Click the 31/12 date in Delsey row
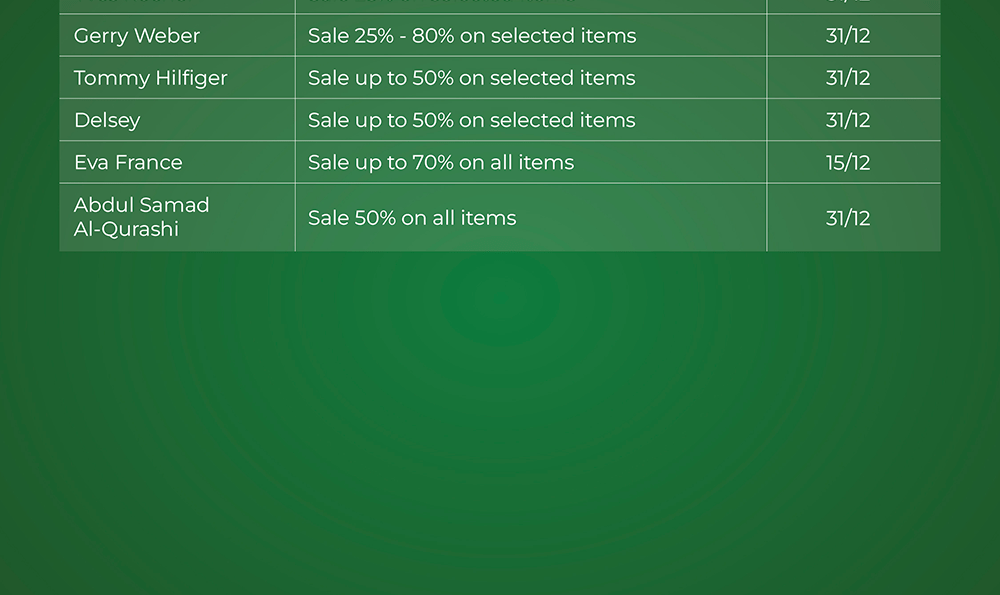The height and width of the screenshot is (595, 1000). pos(848,120)
